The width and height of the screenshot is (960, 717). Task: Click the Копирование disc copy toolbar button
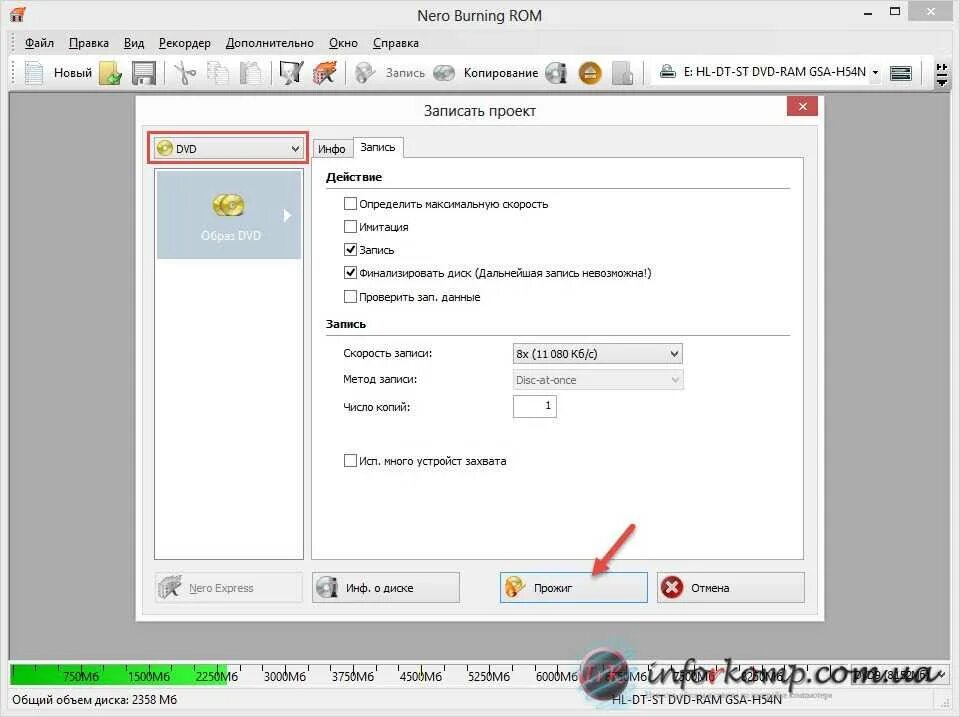[x=486, y=73]
